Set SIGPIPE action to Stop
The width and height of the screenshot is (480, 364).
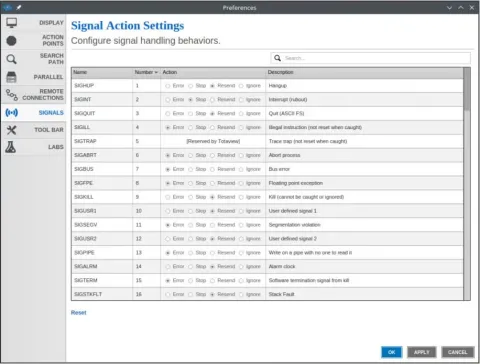pyautogui.click(x=190, y=253)
